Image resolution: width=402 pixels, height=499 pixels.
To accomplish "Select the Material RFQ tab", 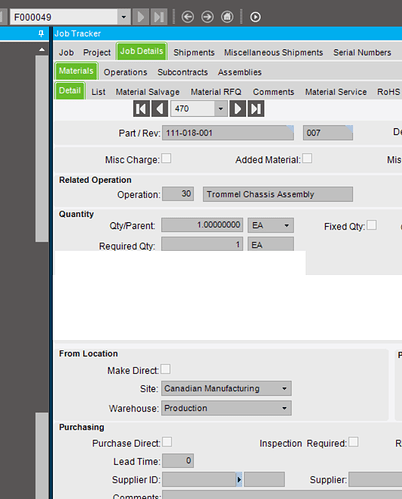I will coord(216,92).
